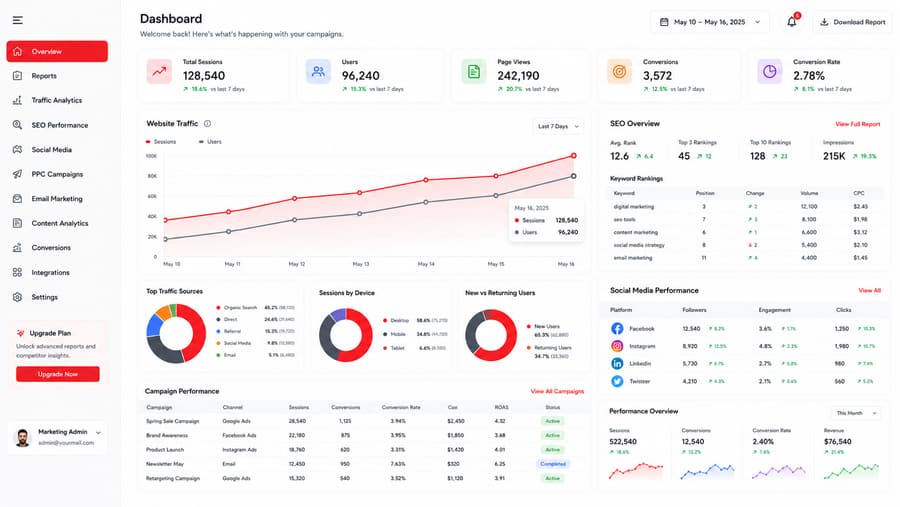Open PPC Campaigns in the sidebar

tap(57, 174)
